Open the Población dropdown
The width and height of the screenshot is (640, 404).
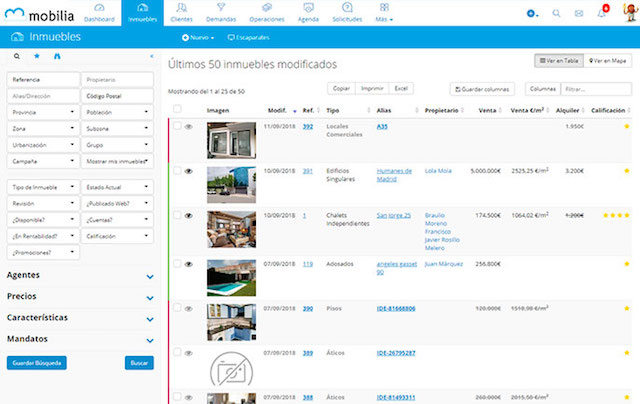(118, 112)
